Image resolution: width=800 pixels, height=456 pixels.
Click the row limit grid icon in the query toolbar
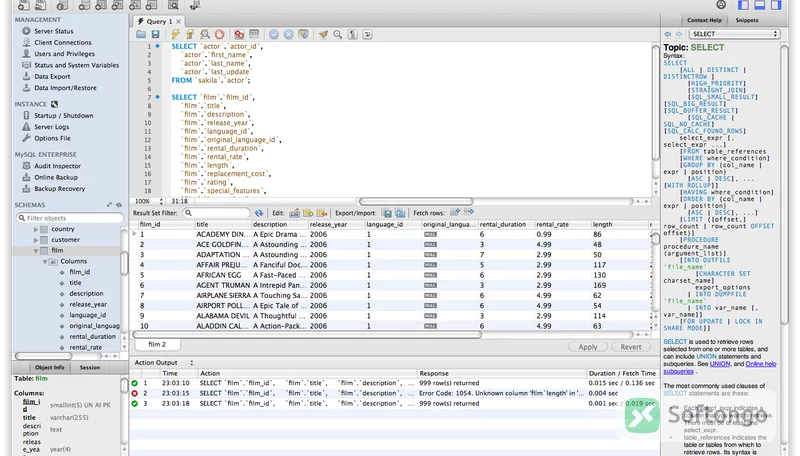point(254,34)
